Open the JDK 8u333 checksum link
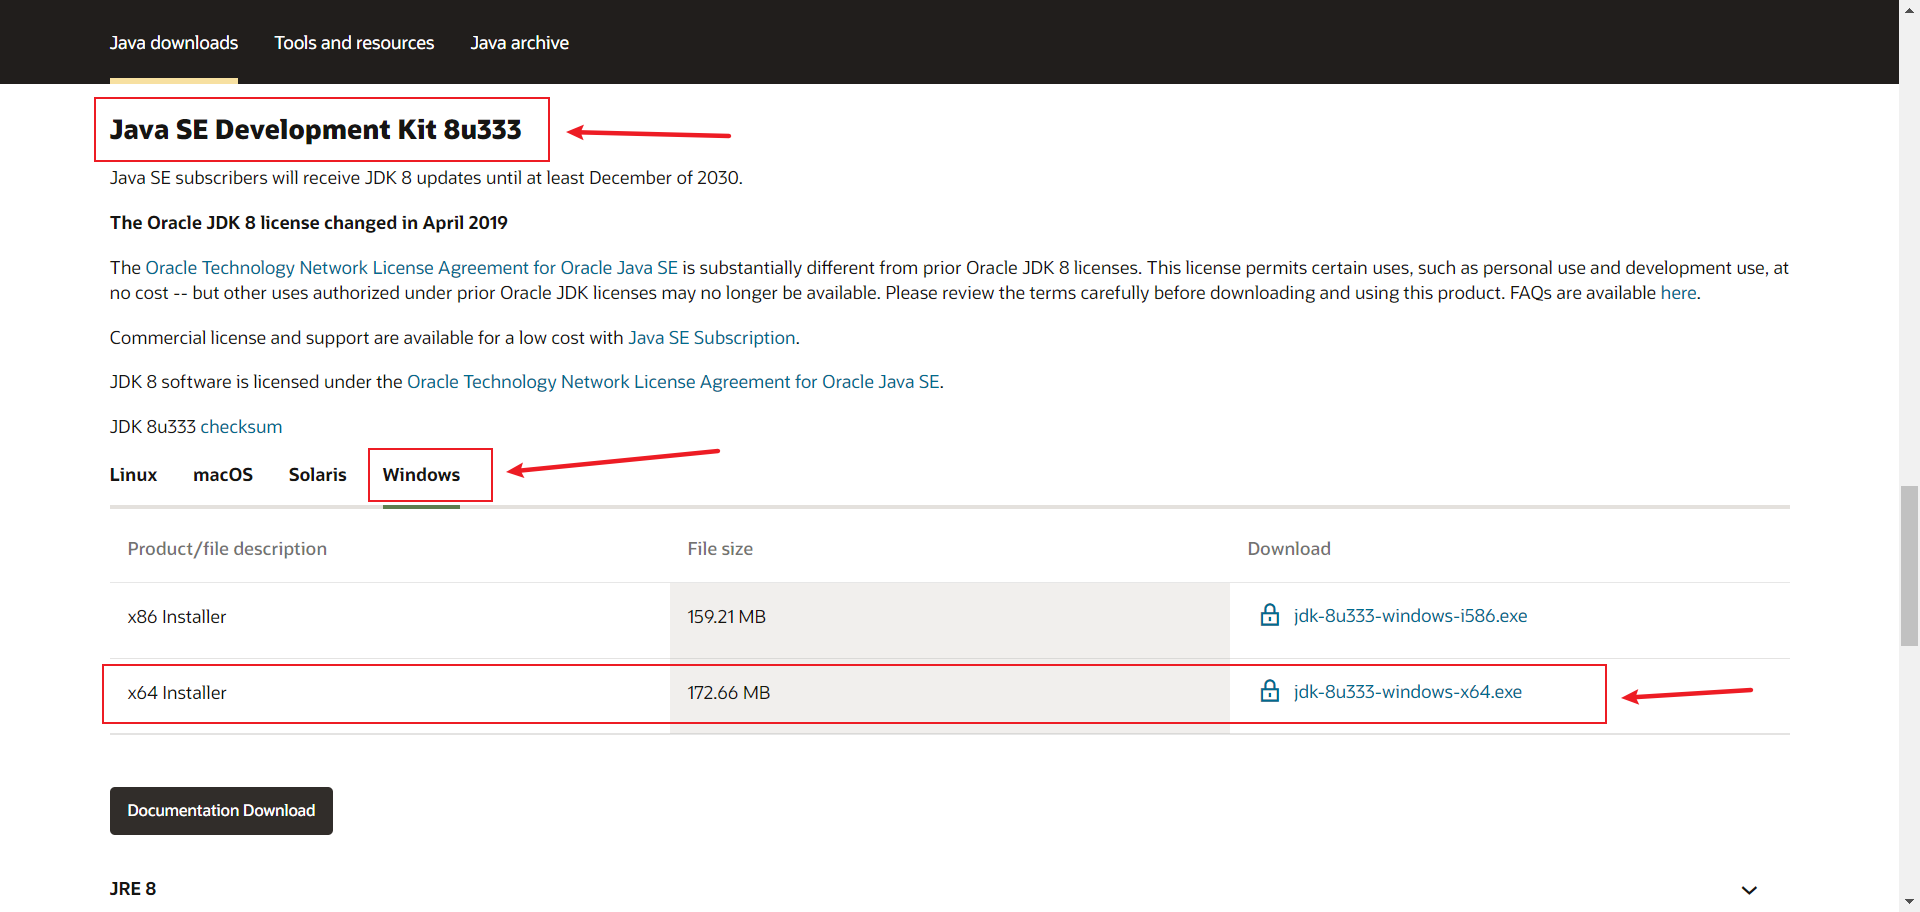1920x912 pixels. pyautogui.click(x=241, y=427)
